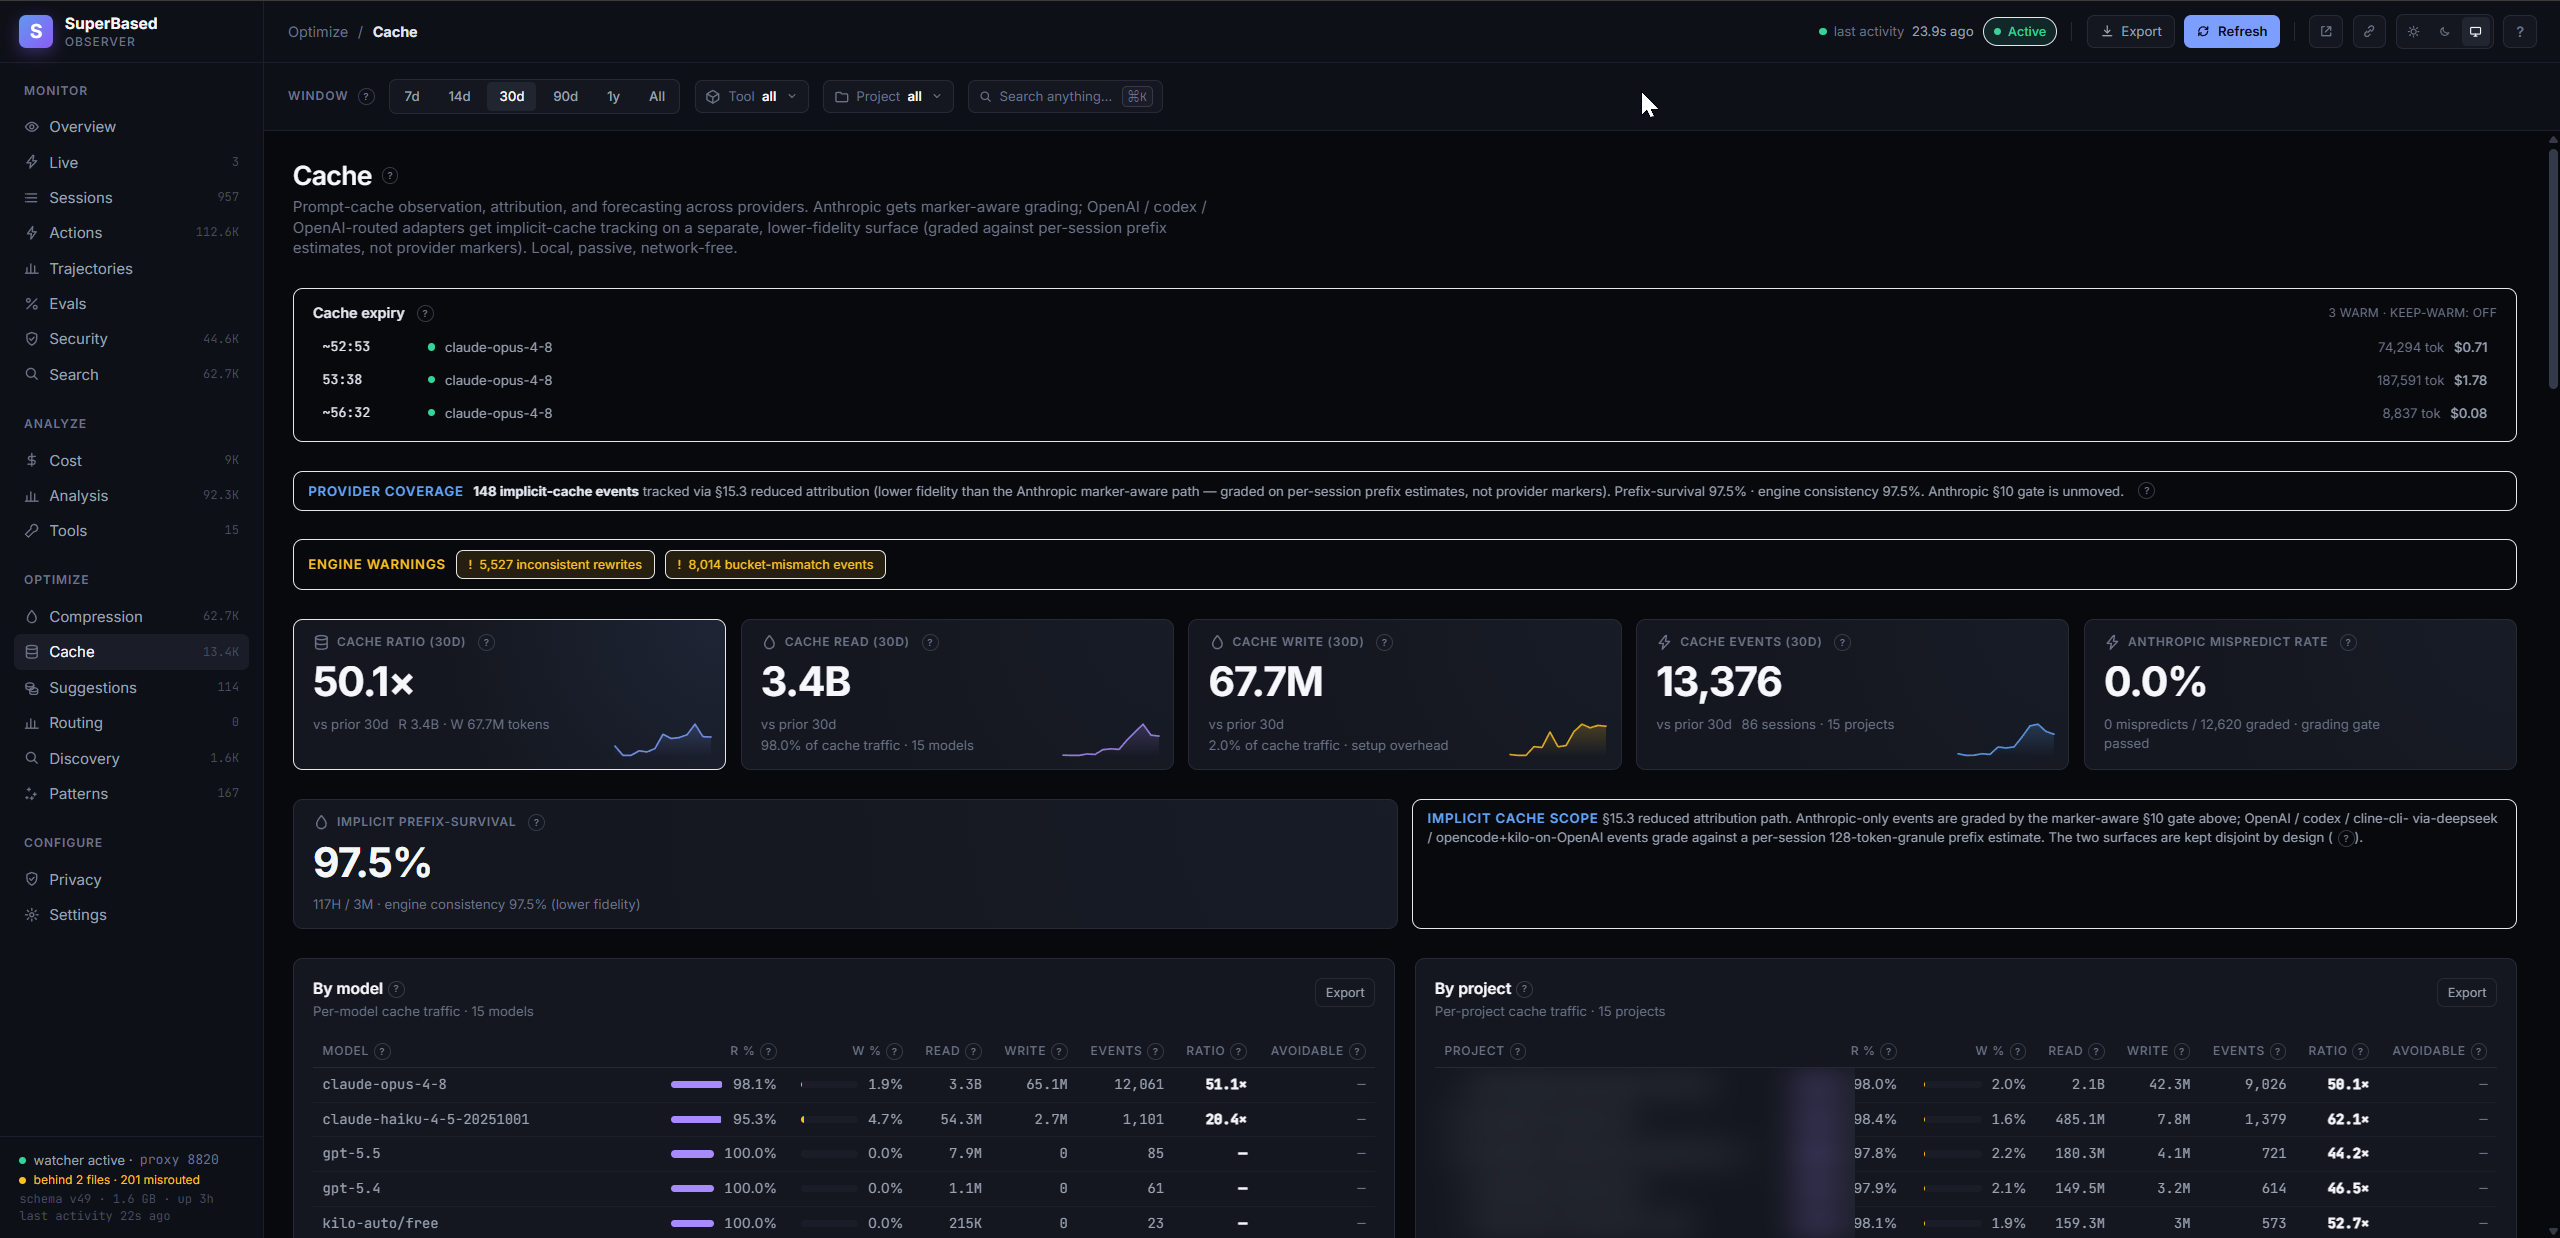
Task: Open help with the header question mark
Action: click(x=2520, y=32)
